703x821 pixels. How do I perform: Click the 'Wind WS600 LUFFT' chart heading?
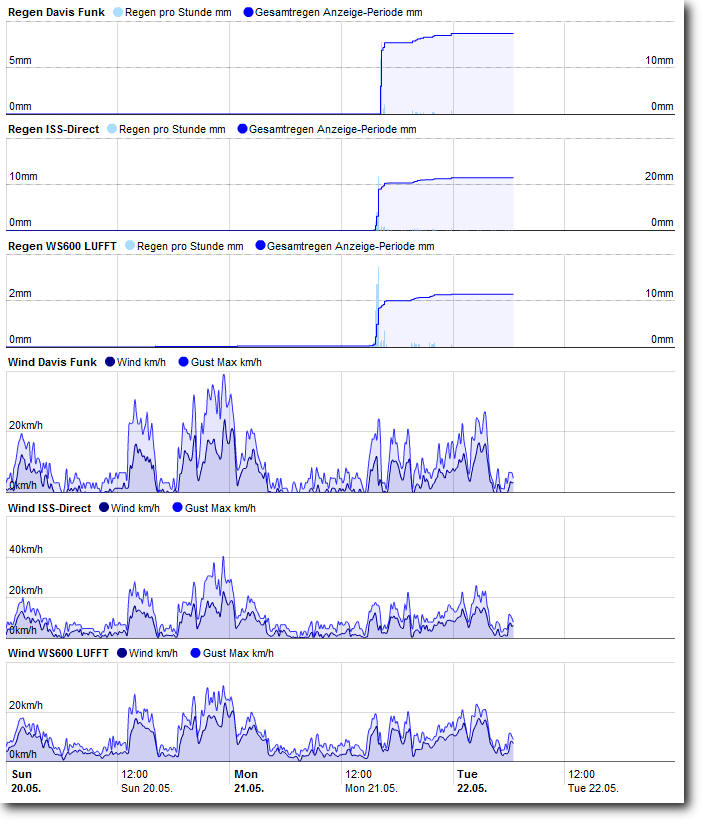click(58, 653)
